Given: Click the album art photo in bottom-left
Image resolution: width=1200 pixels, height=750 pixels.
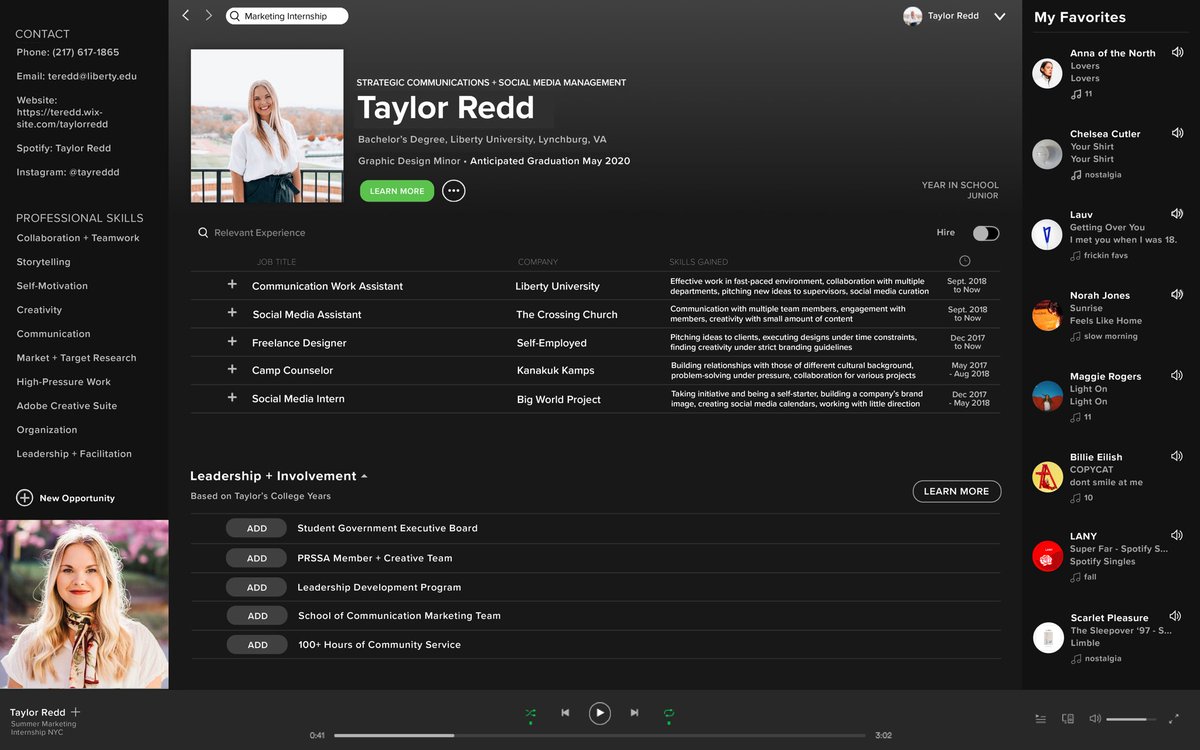Looking at the screenshot, I should (x=84, y=604).
